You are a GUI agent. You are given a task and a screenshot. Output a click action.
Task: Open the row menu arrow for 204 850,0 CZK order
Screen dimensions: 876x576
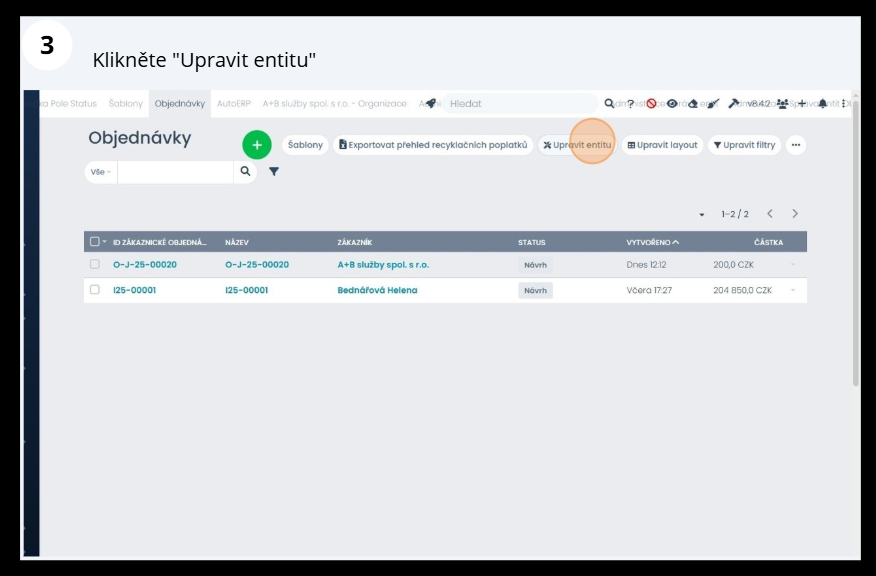click(x=793, y=290)
